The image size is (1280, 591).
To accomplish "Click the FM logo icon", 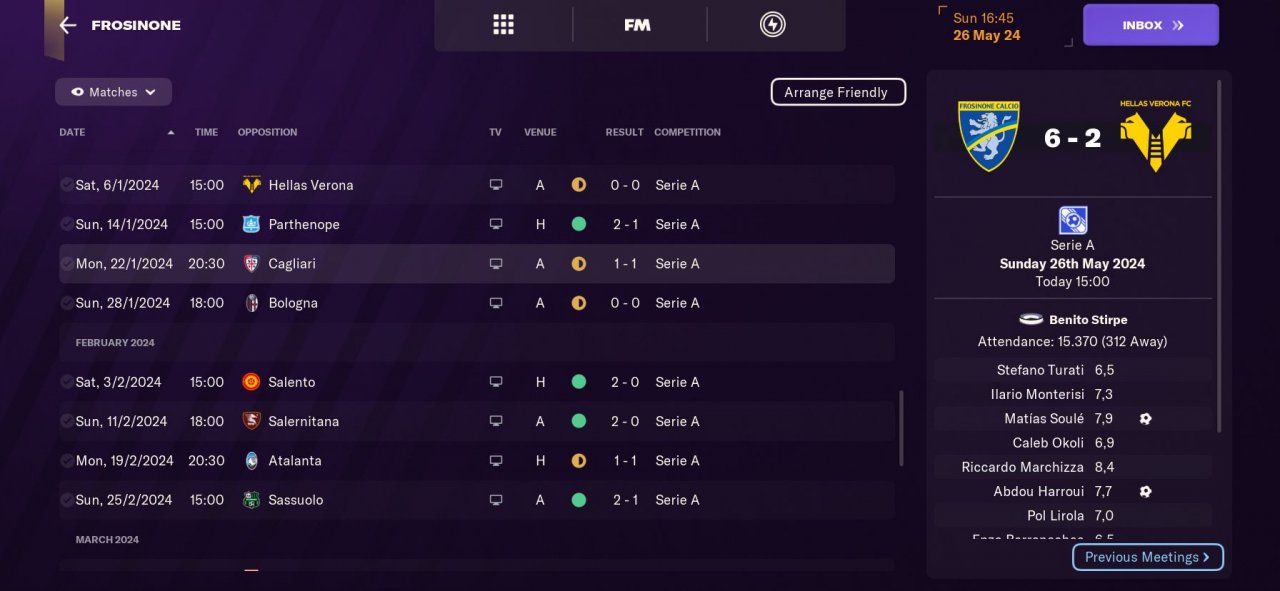I will pos(637,25).
